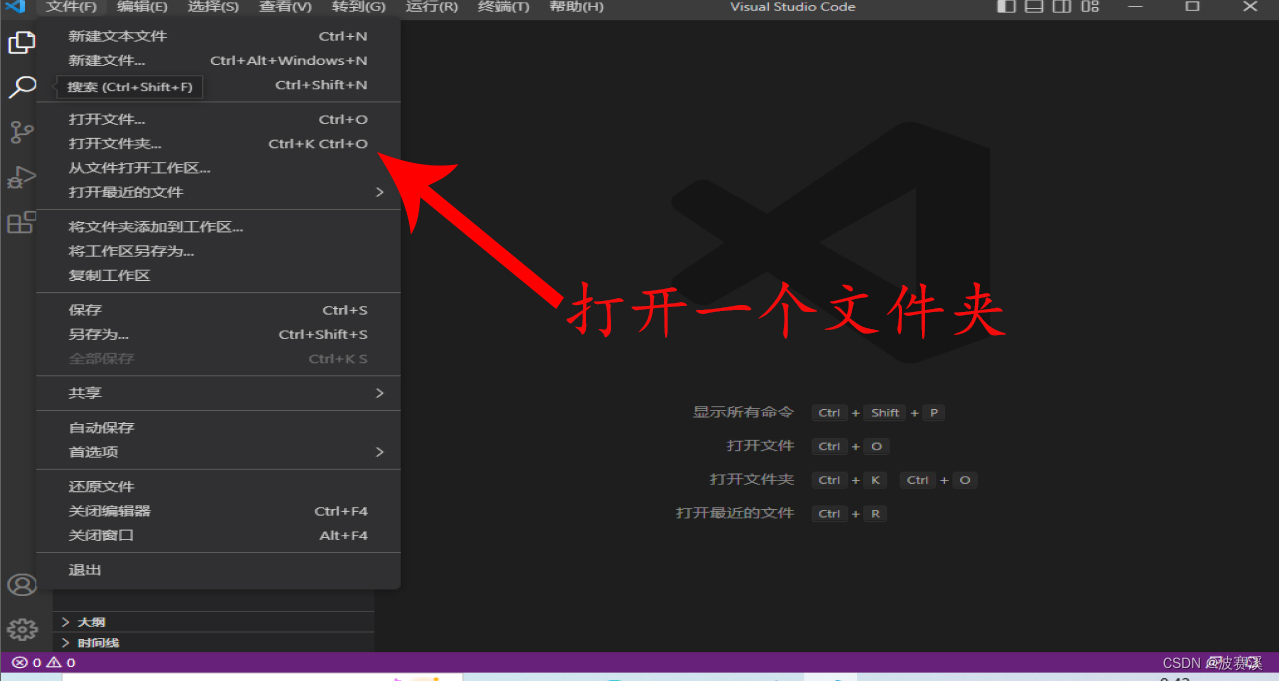Choose 保存 from the File menu
Viewport: 1279px width, 681px height.
pyautogui.click(x=218, y=310)
